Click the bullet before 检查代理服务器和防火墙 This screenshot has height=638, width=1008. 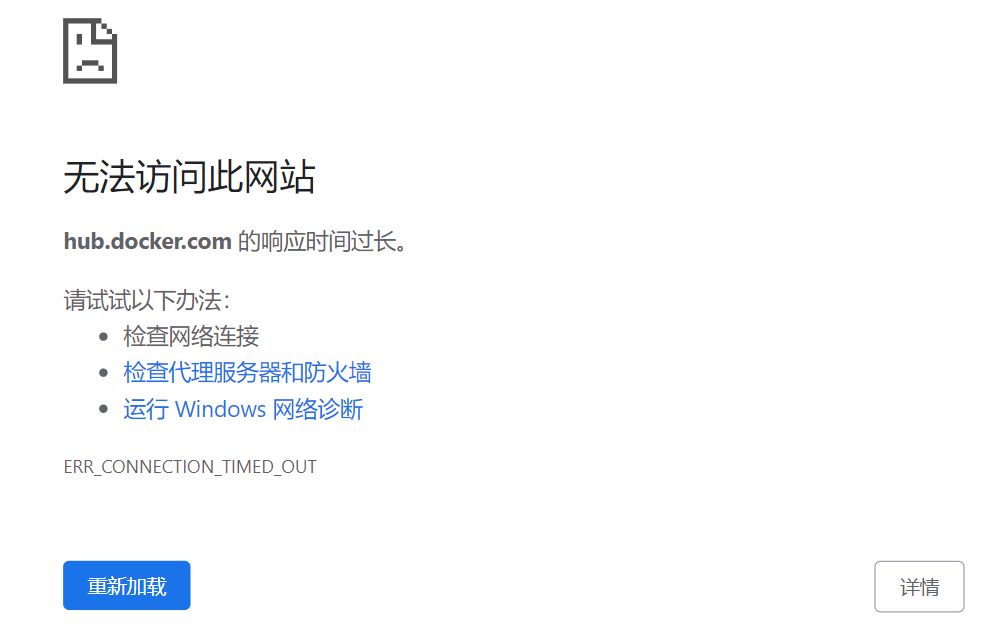click(x=104, y=372)
